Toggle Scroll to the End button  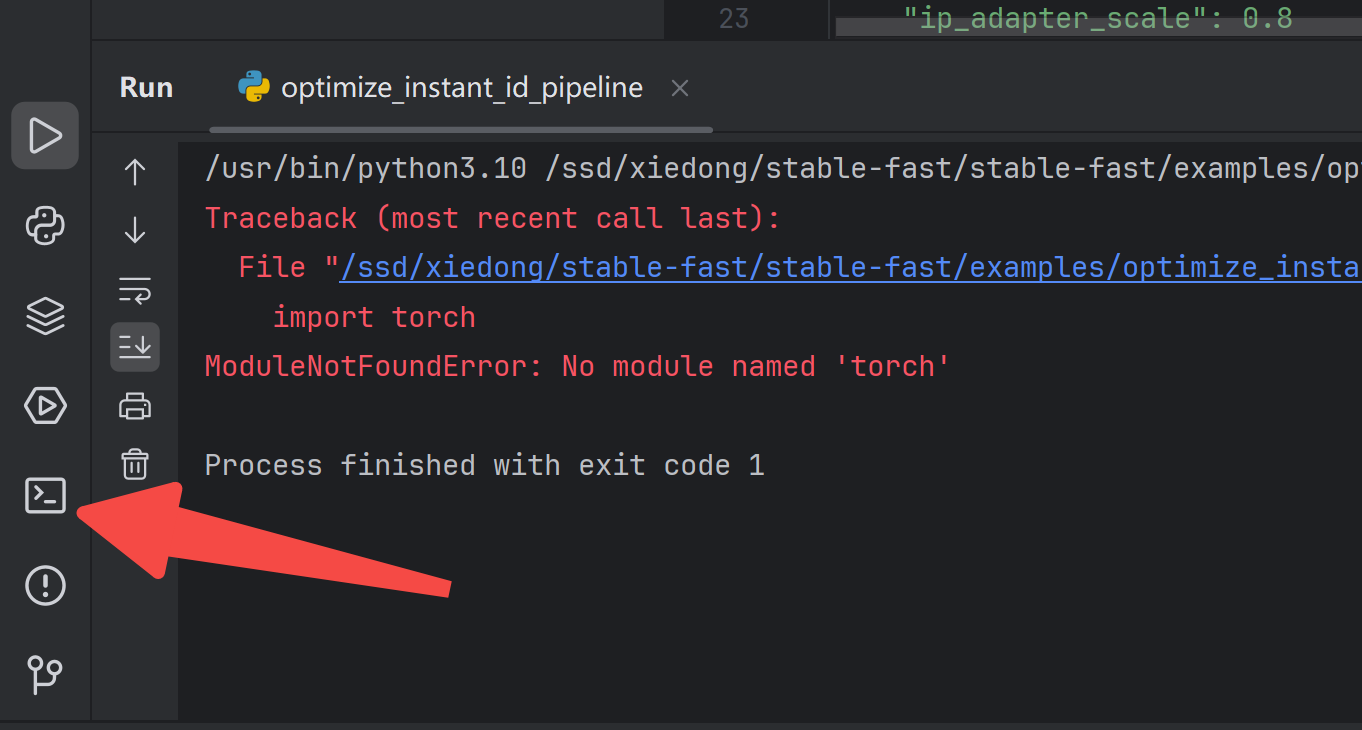coord(135,347)
